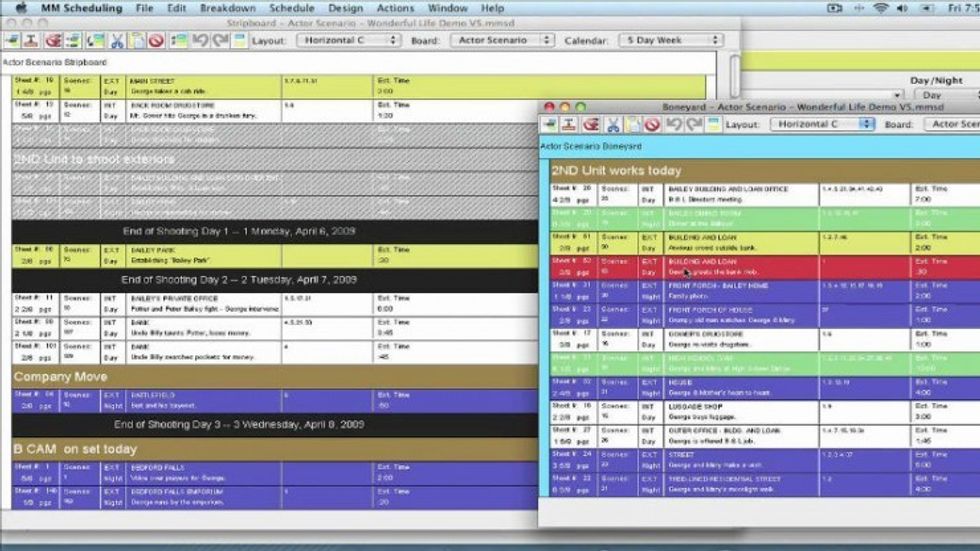The image size is (980, 551).
Task: Click the fourth Stripboard toolbar icon with green strips
Action: pos(74,41)
